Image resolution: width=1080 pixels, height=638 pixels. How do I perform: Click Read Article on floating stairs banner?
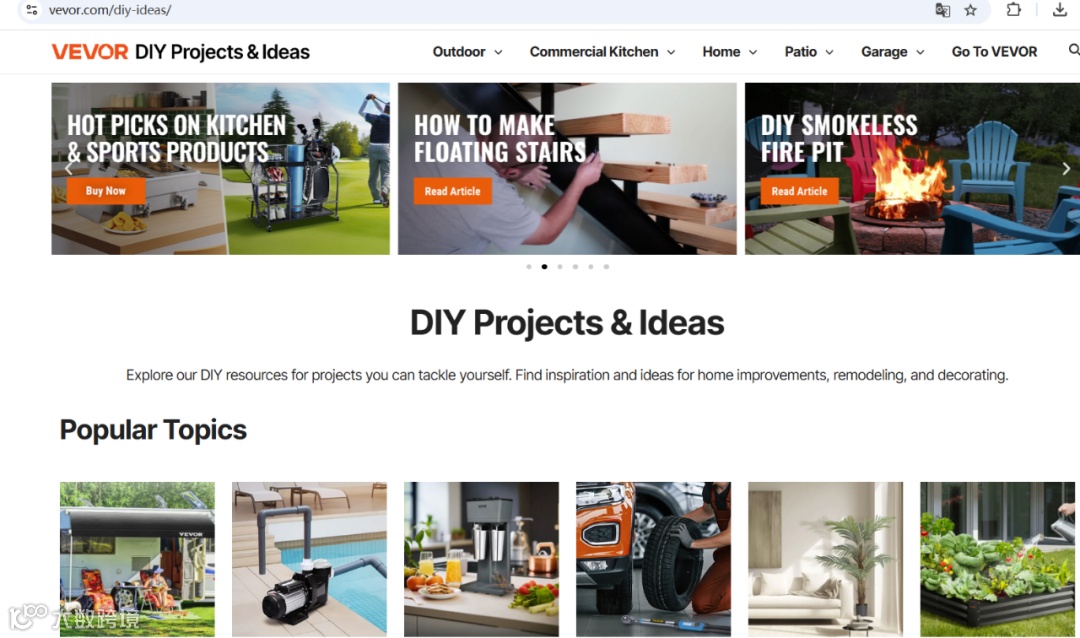coord(453,191)
